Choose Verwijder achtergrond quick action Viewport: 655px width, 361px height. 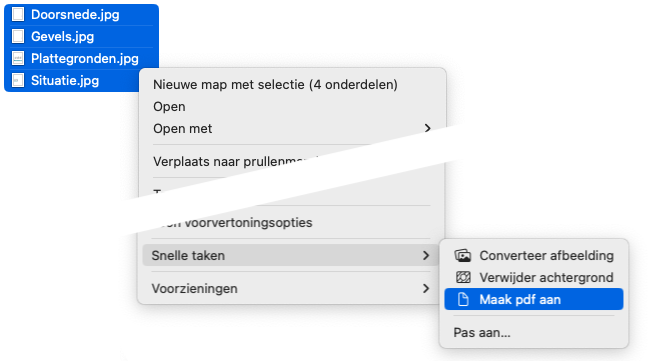click(x=534, y=277)
